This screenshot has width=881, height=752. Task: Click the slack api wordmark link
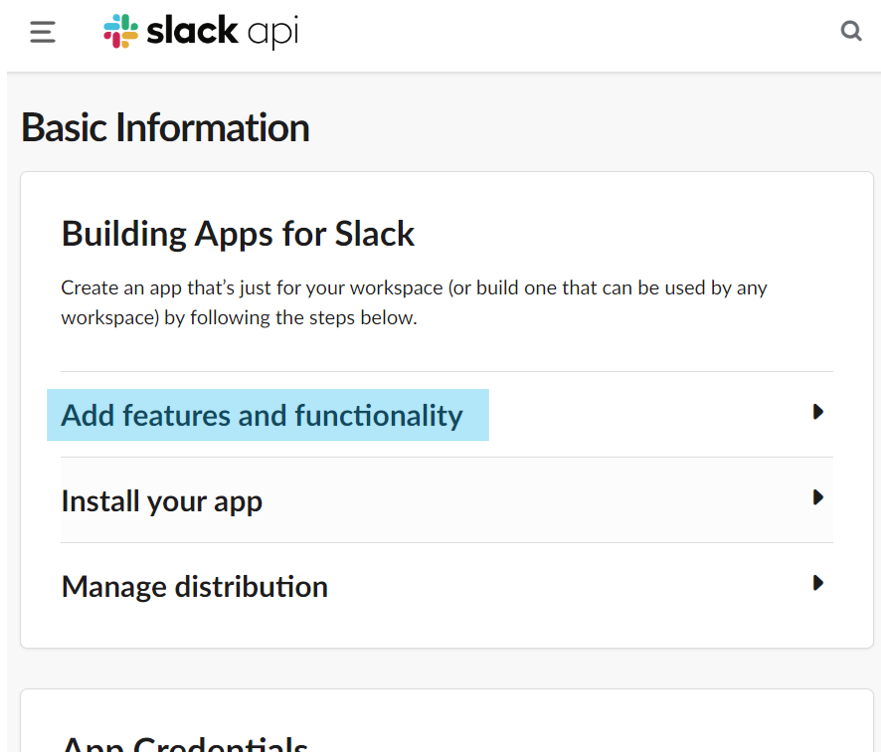(222, 31)
